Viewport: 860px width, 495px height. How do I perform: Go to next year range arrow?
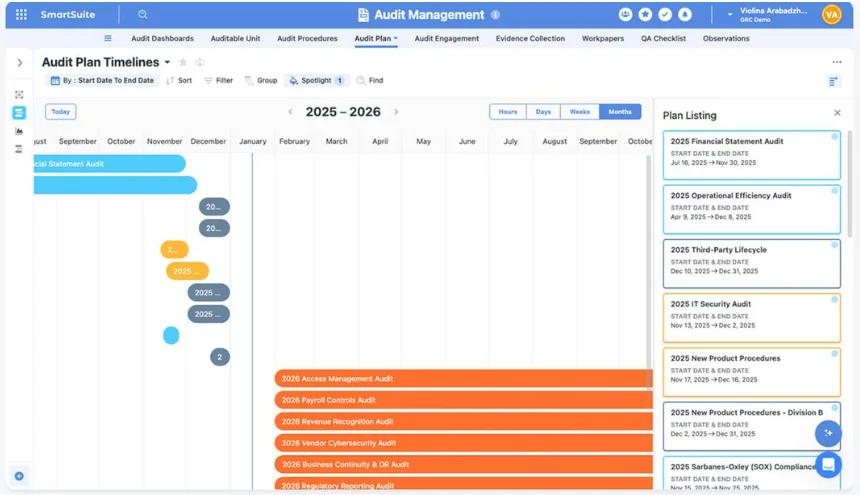point(396,112)
